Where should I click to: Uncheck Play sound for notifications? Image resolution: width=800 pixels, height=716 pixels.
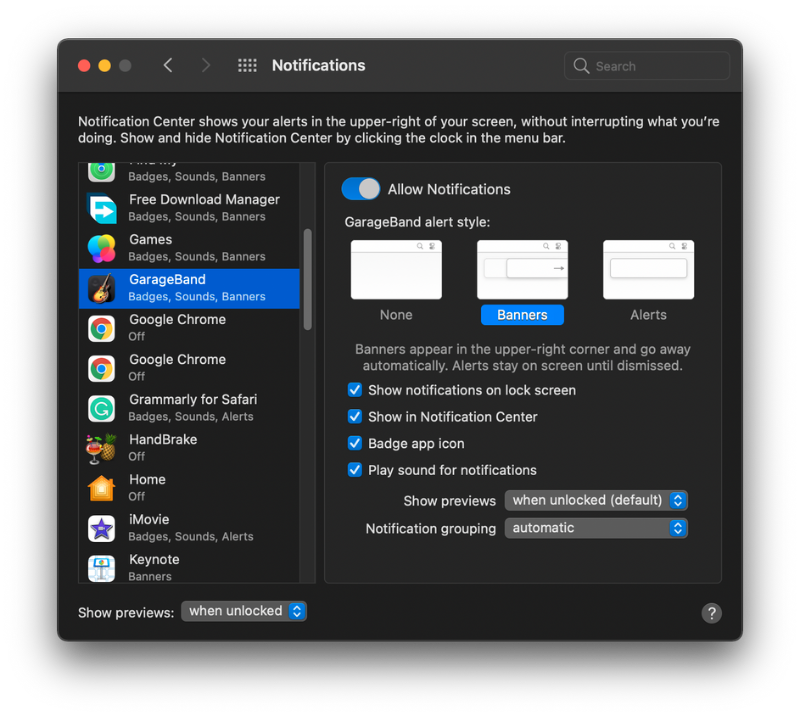click(x=354, y=470)
